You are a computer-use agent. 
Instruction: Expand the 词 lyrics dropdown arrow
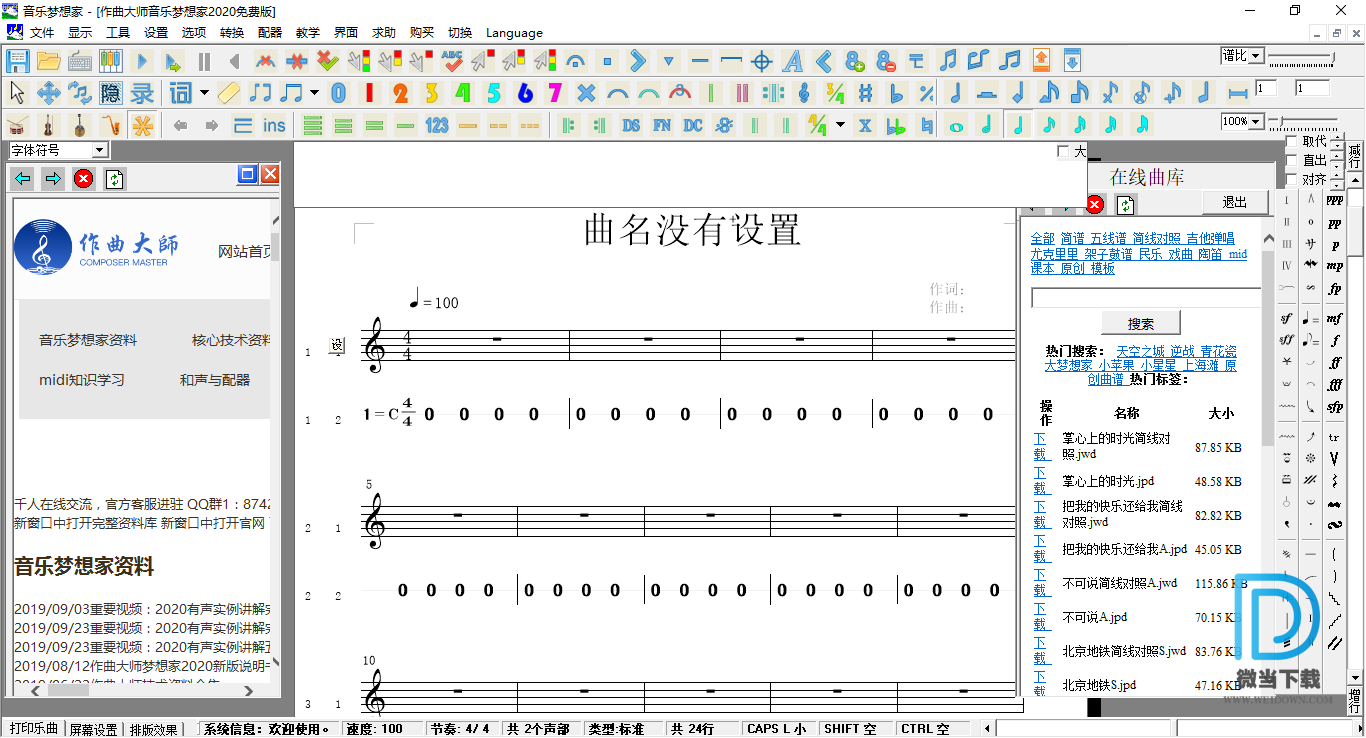[x=205, y=93]
